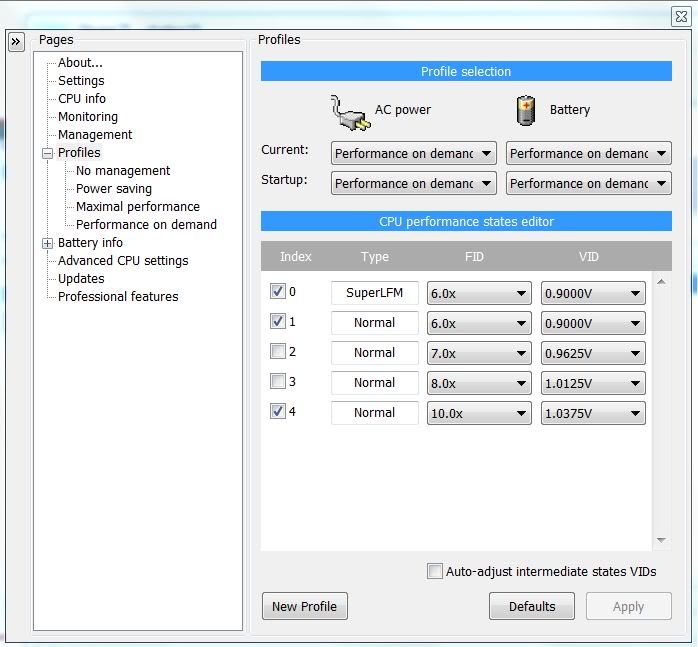Uncheck the state 1 checkbox

[x=278, y=321]
